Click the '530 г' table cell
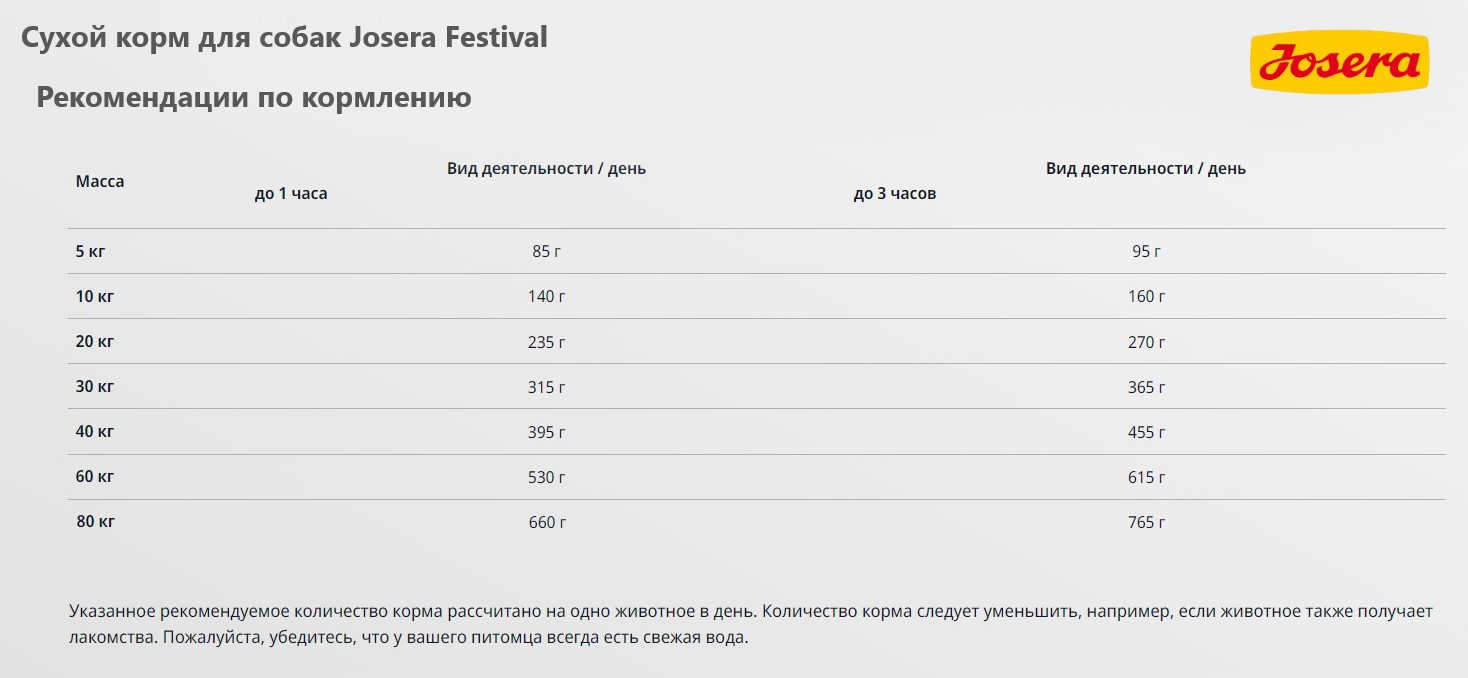 pos(546,477)
